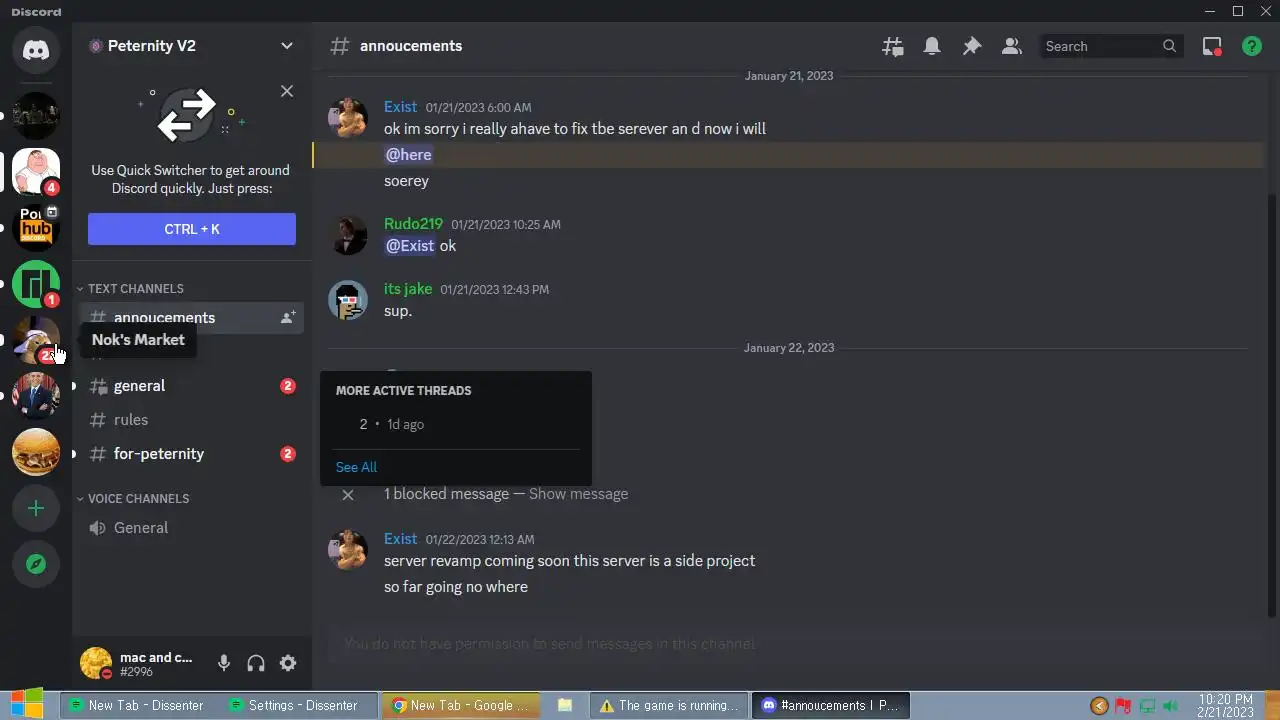1280x720 pixels.
Task: Click Exist's avatar on 12:13 AM message
Action: [348, 549]
